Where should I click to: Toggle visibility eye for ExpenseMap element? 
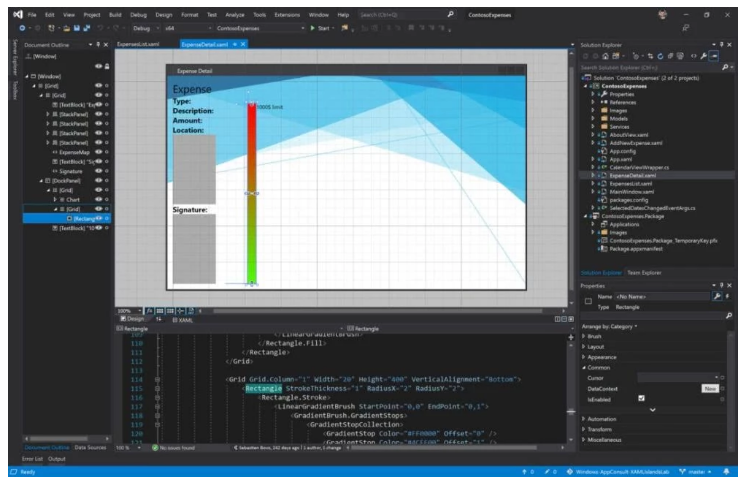point(97,151)
